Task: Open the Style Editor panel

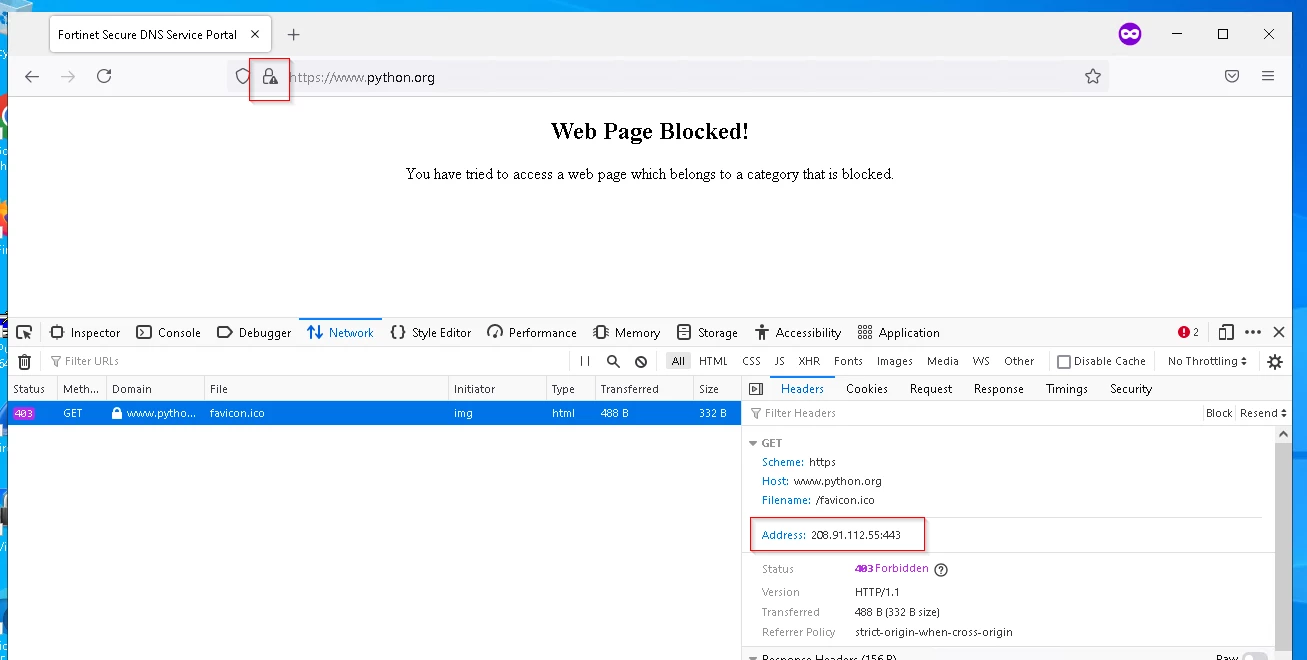Action: click(431, 333)
